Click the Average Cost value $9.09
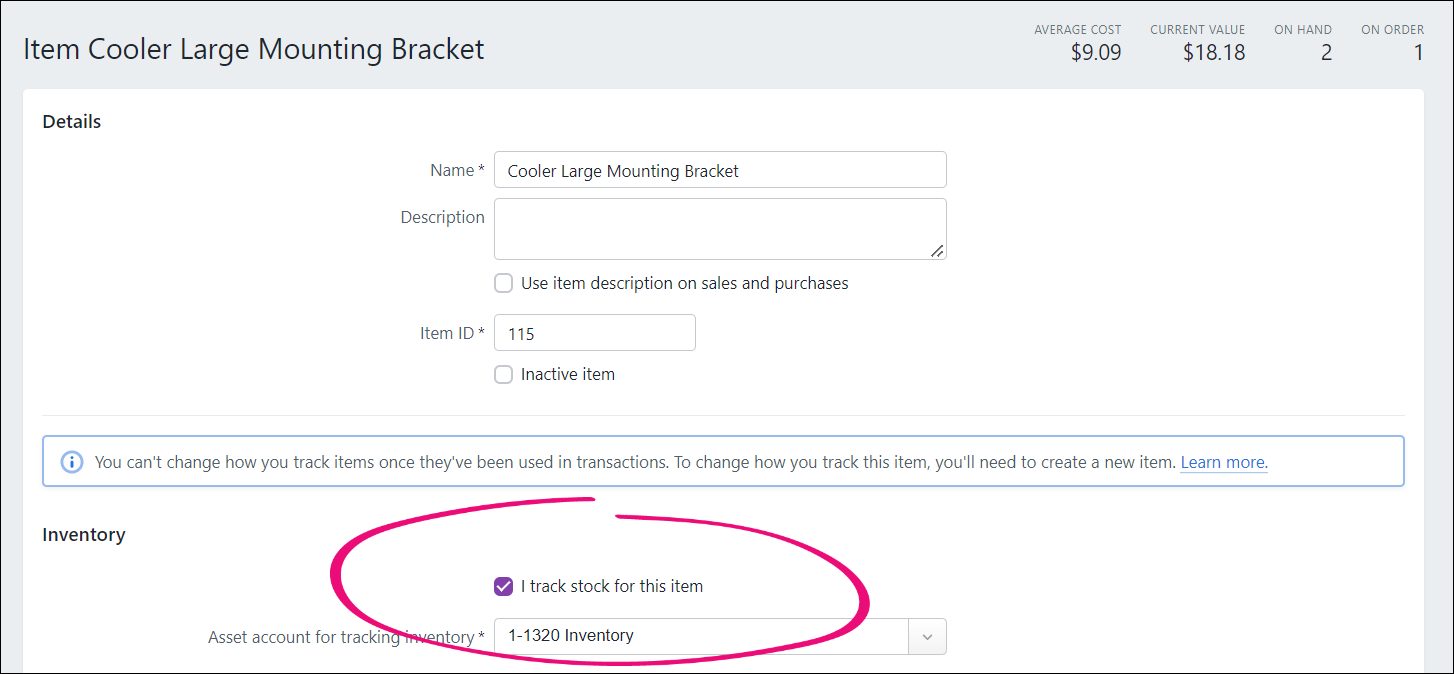 (1095, 53)
